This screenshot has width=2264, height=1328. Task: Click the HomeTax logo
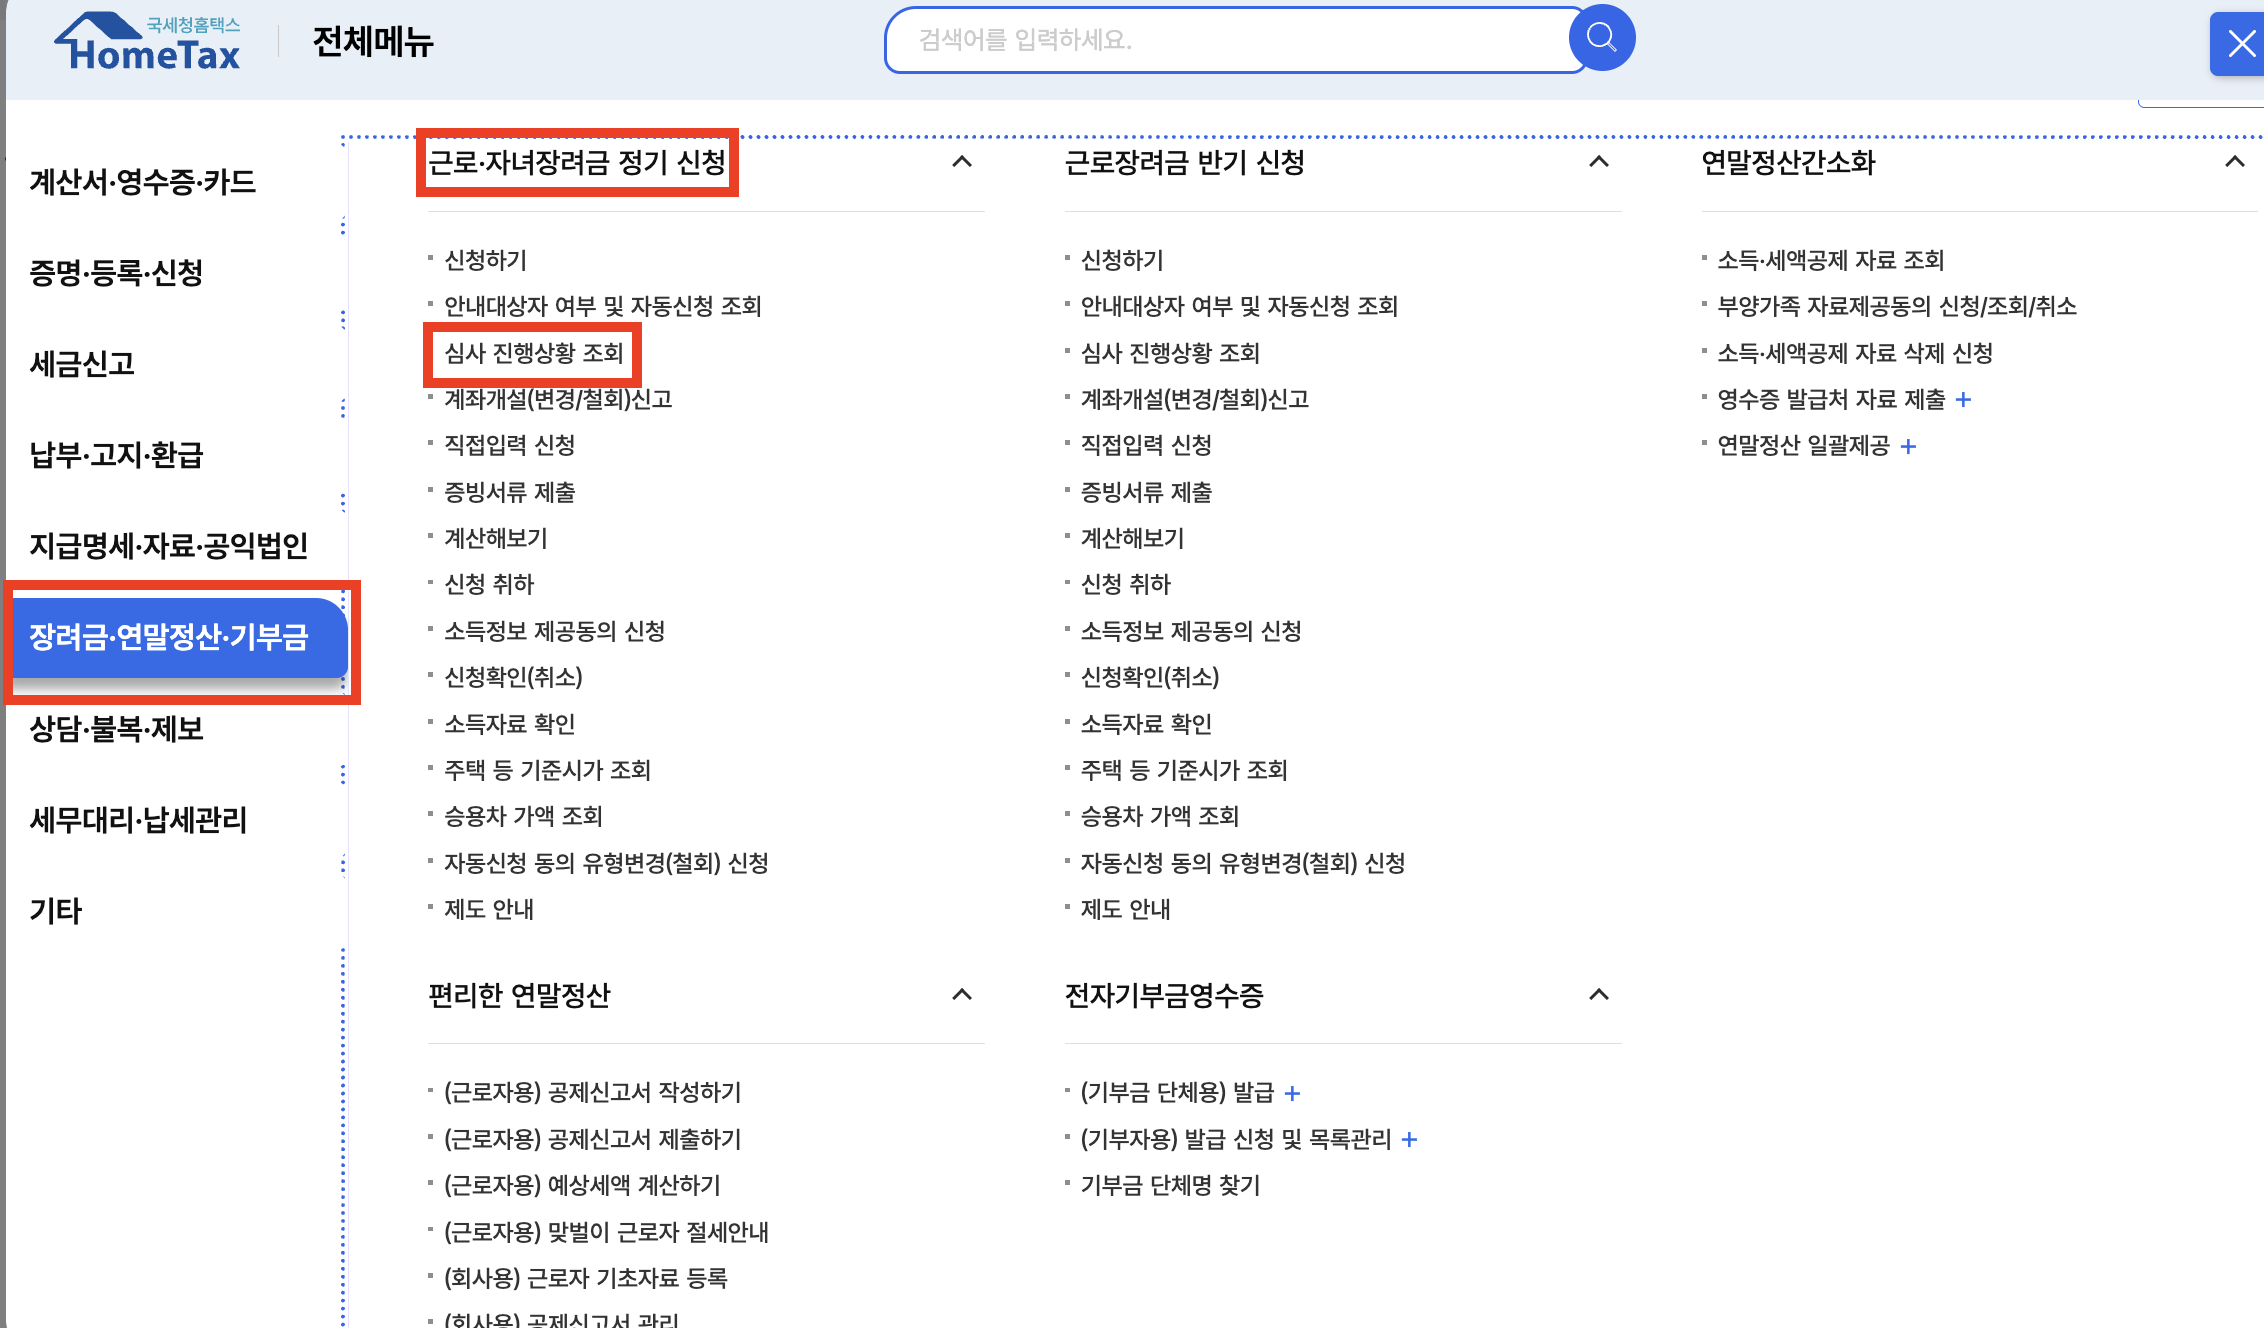tap(148, 43)
